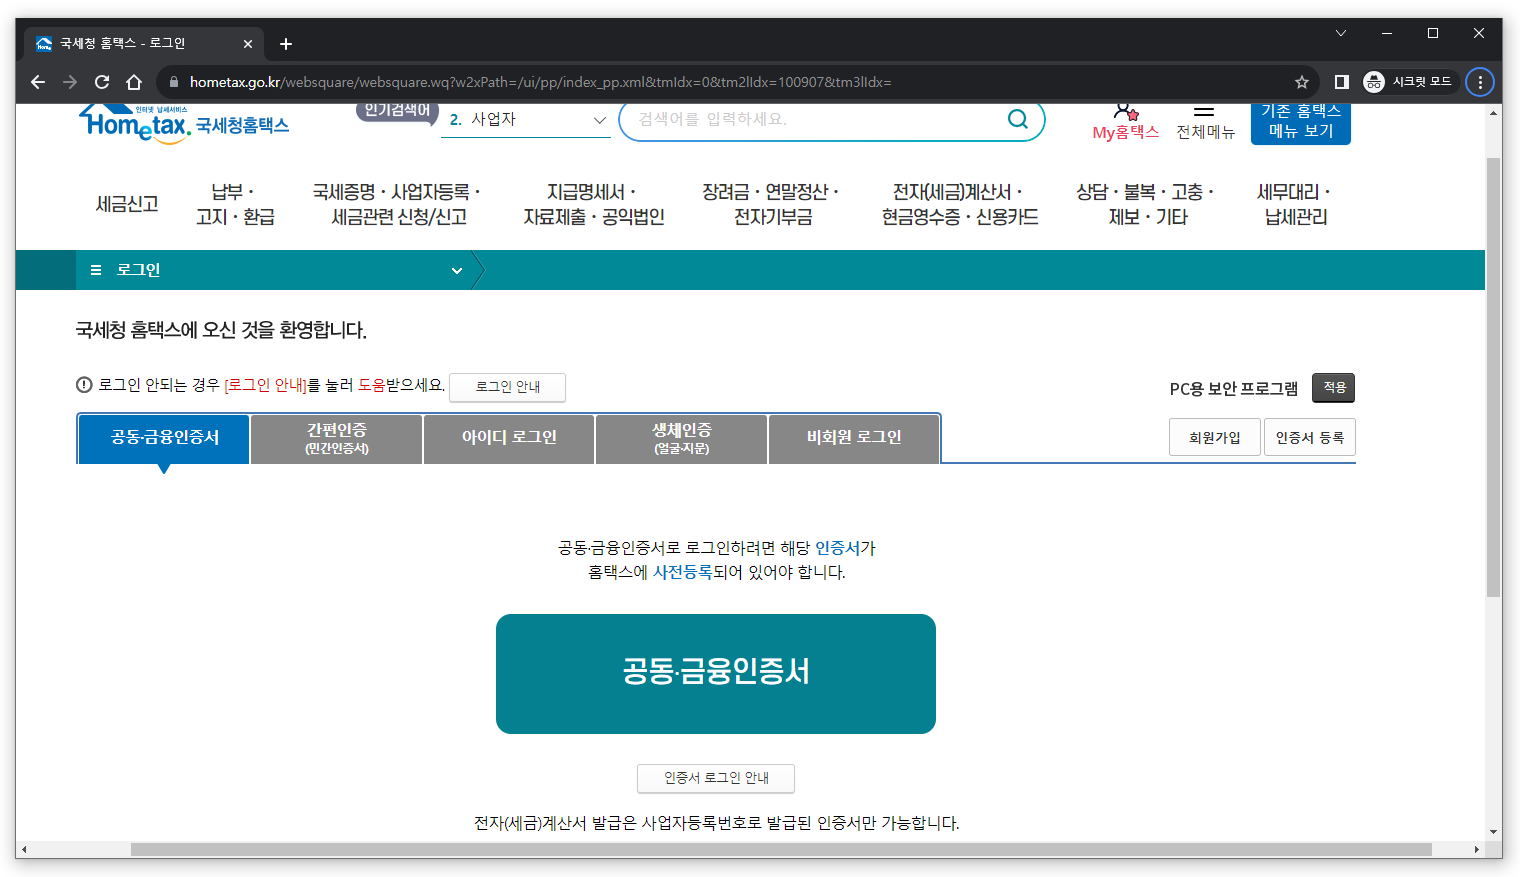Open 납부·고지·환급 menu
1520x877 pixels.
tap(235, 204)
